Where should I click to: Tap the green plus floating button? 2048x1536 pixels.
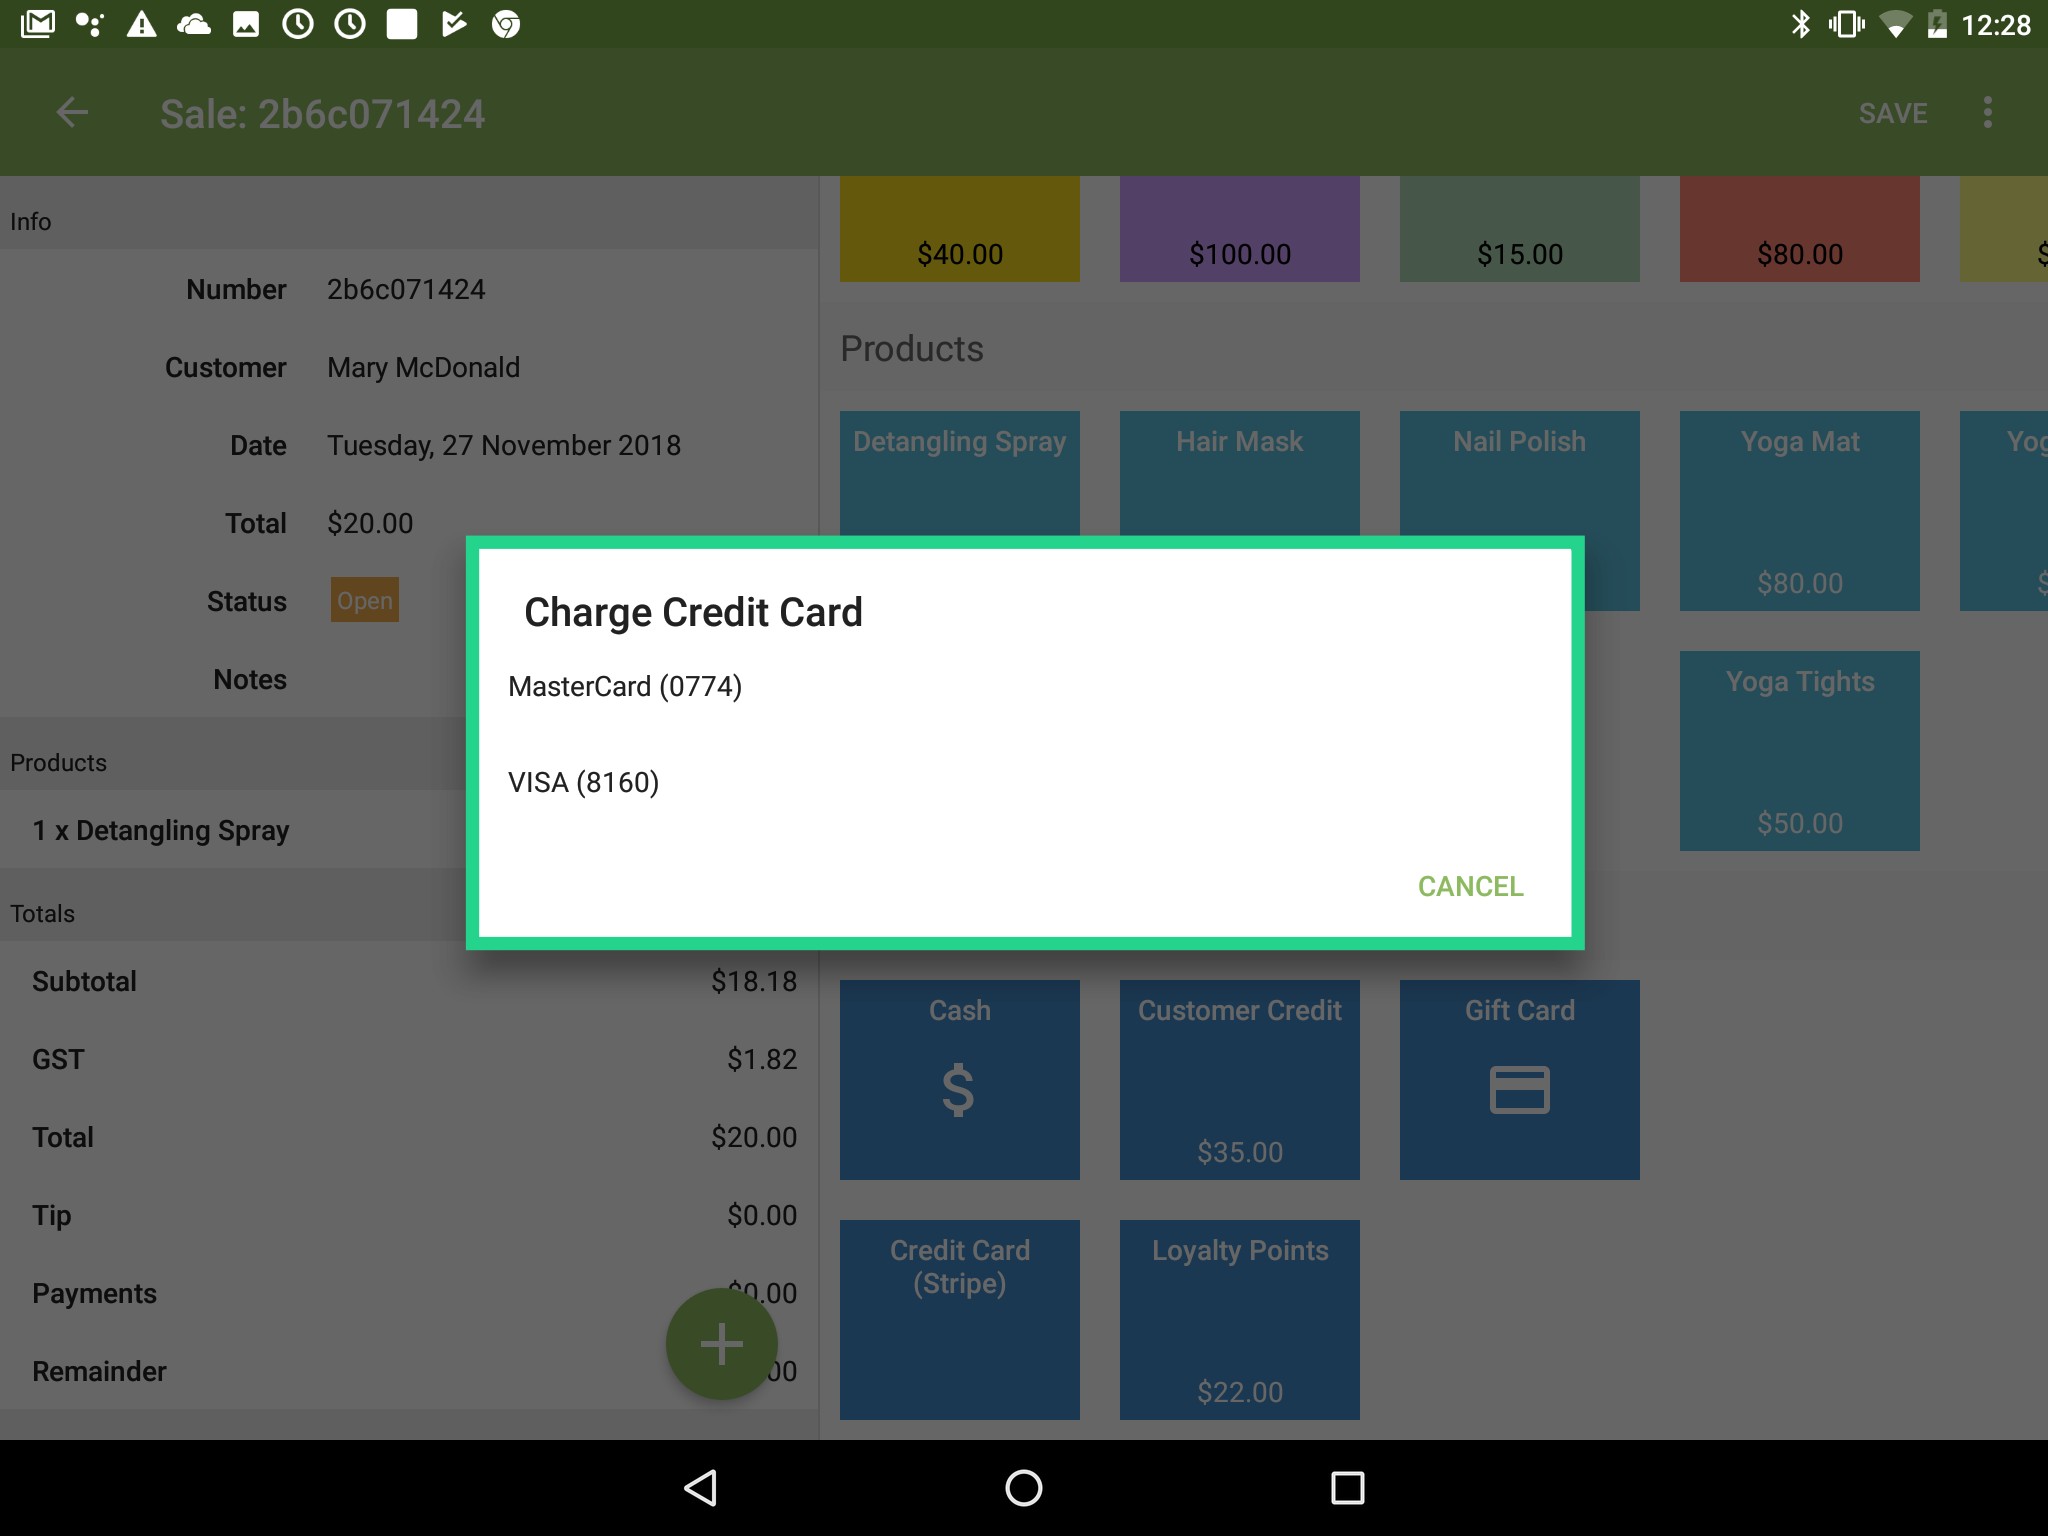721,1343
